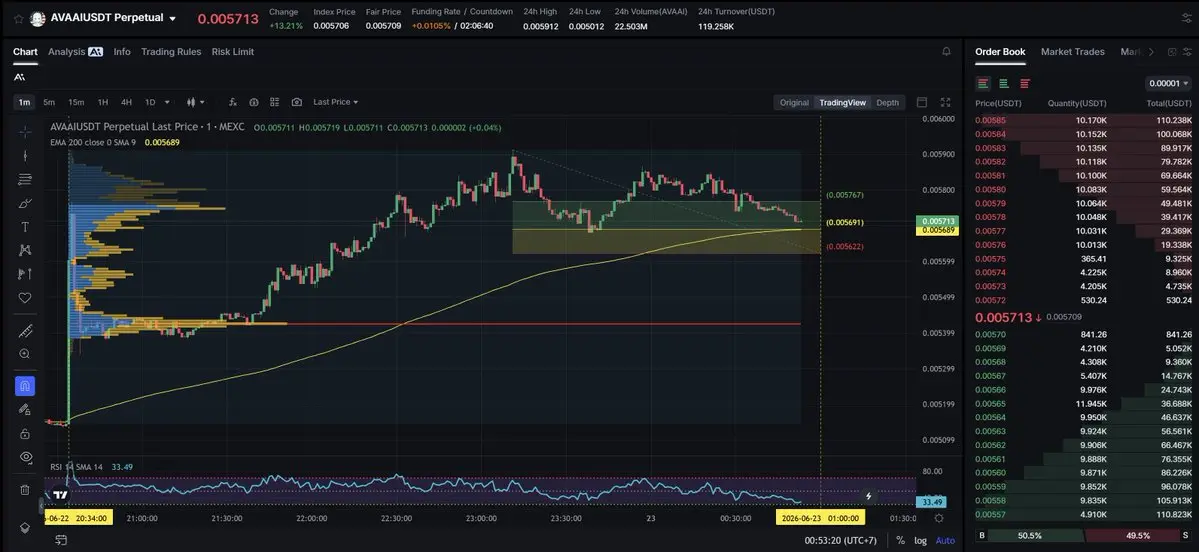Screen dimensions: 1199x552
Task: Click ask price 0.00572 row
Action: [1083, 300]
